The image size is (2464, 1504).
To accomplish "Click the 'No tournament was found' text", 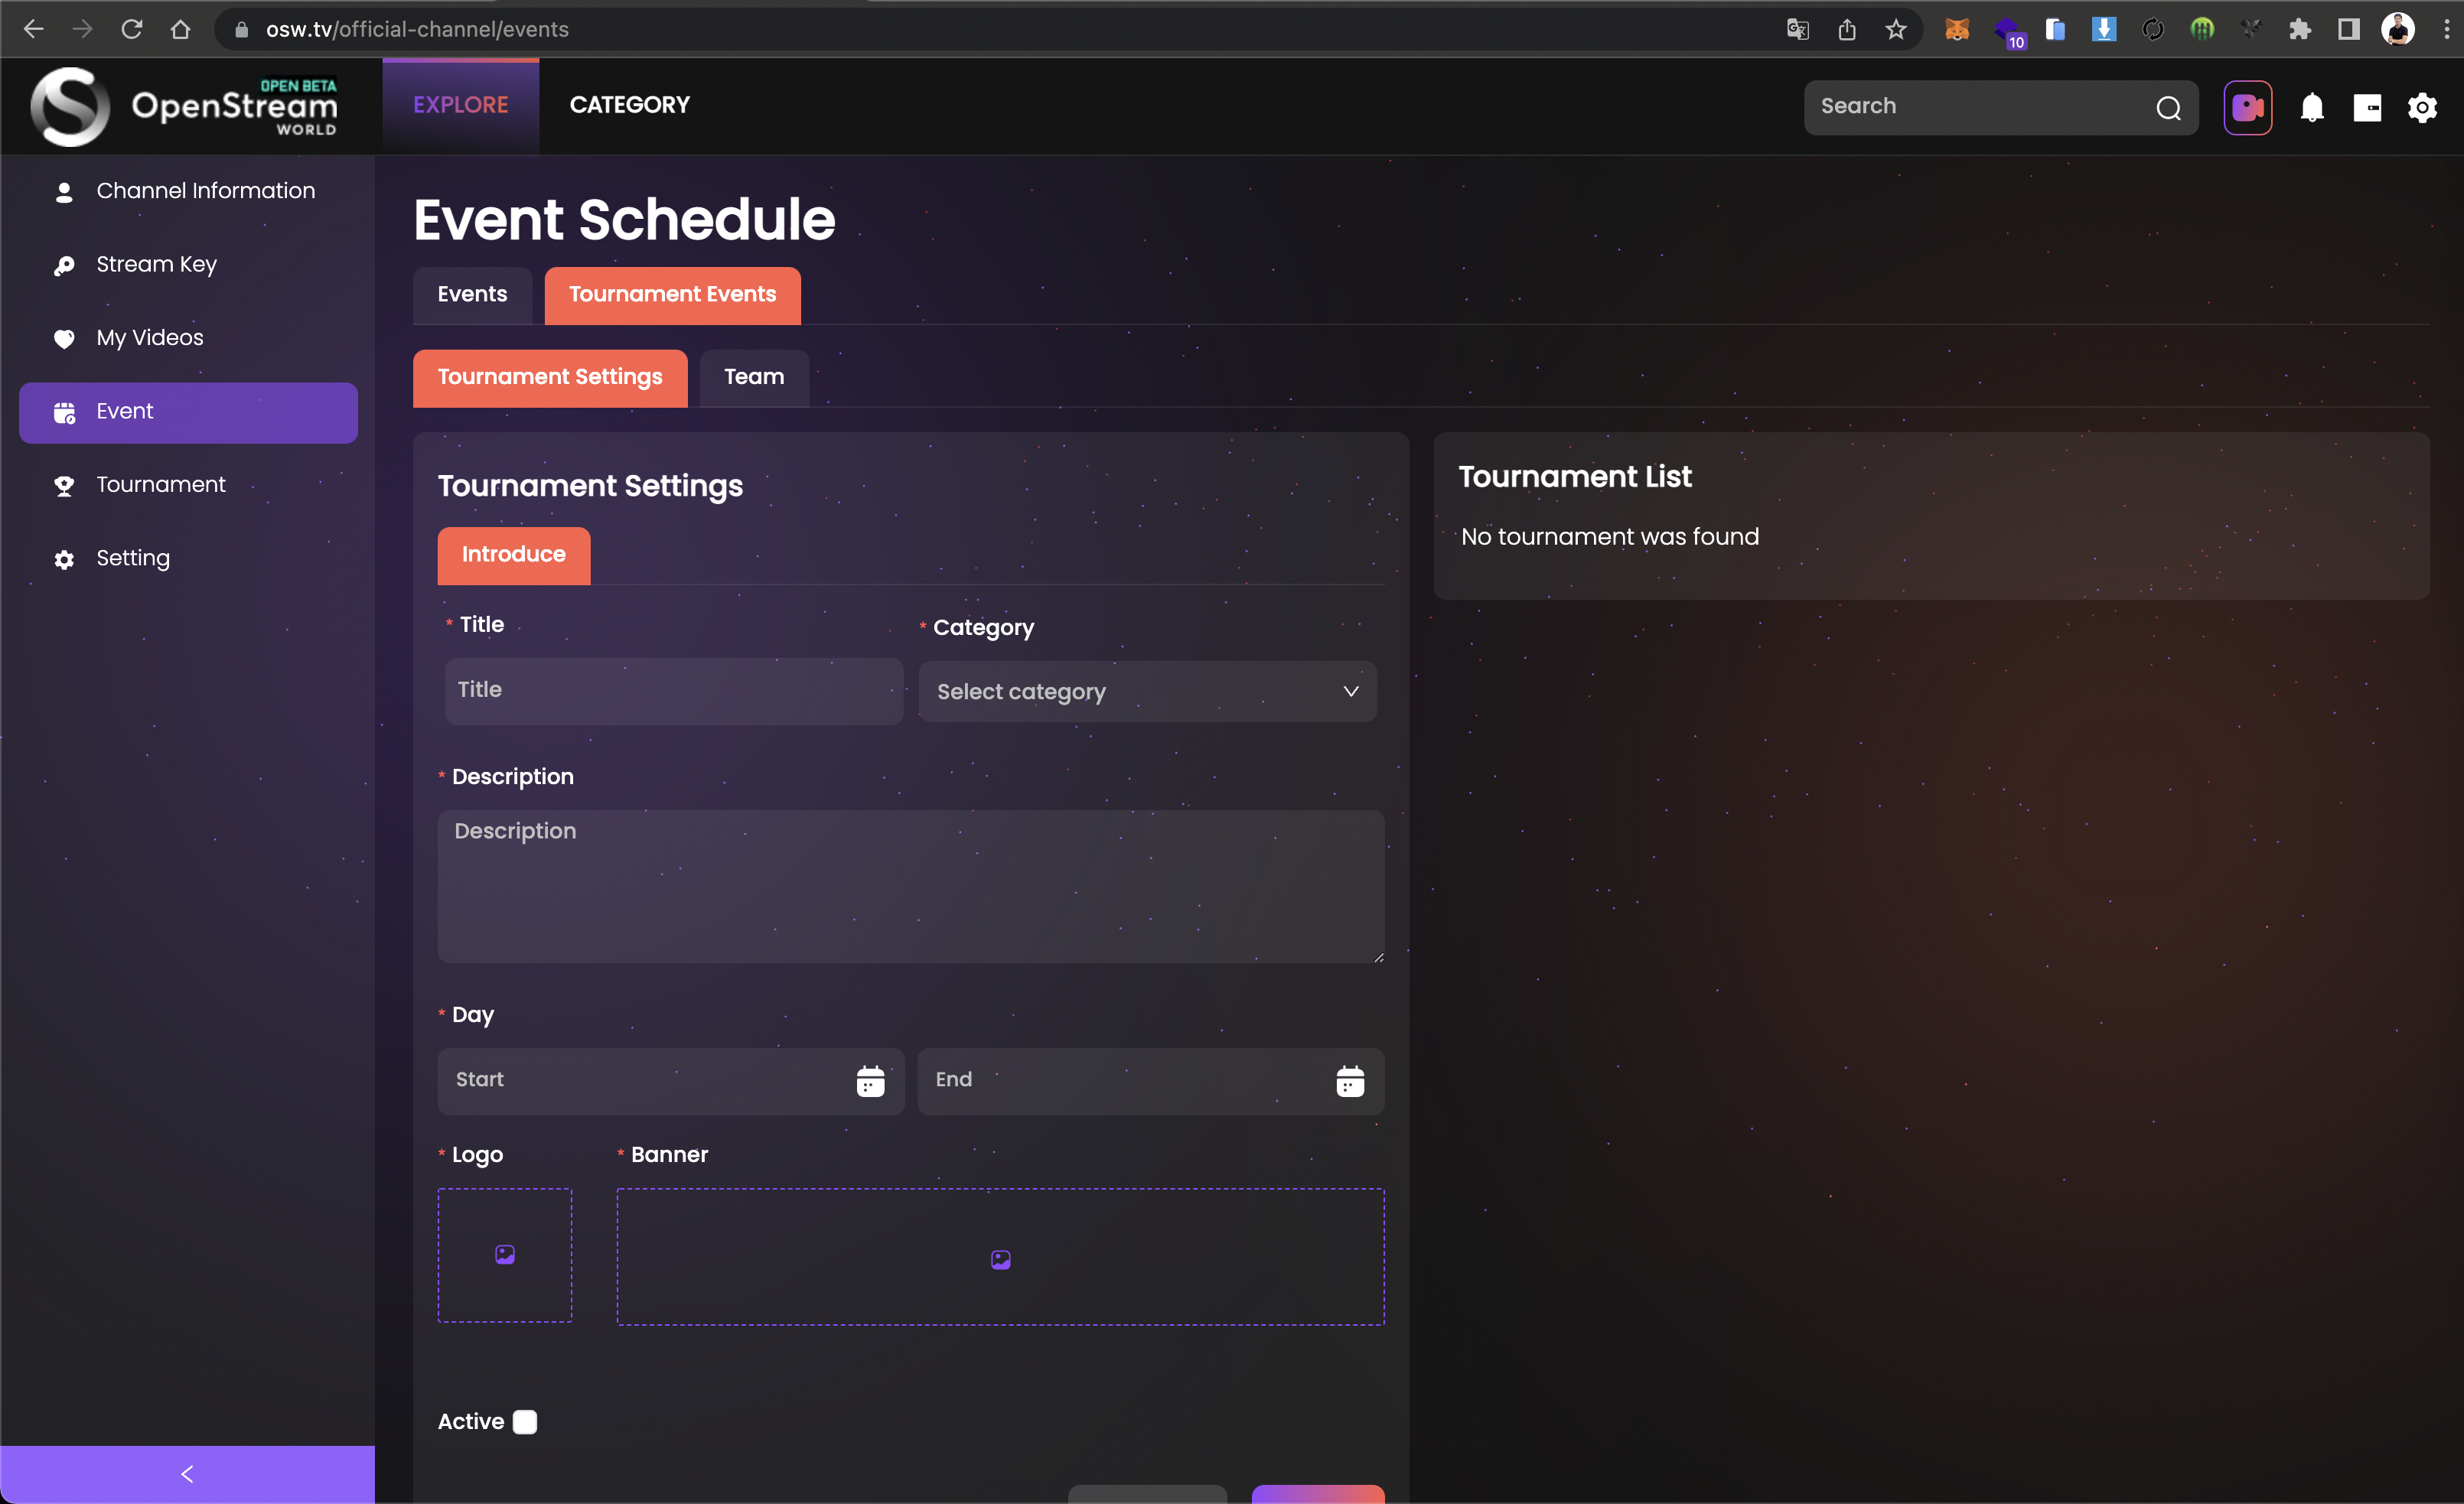I will coord(1610,537).
